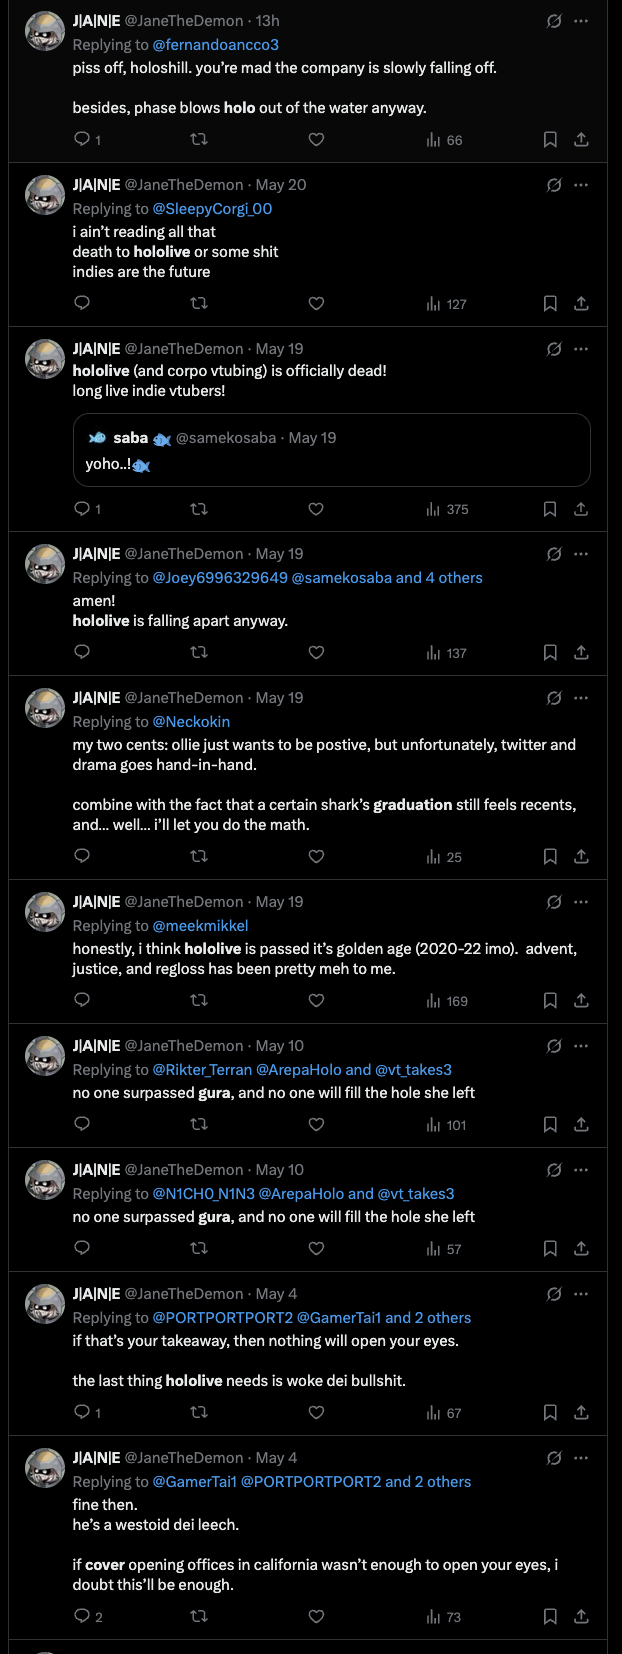The height and width of the screenshot is (1654, 622).
Task: View analytics showing 57 views
Action: [x=445, y=1249]
